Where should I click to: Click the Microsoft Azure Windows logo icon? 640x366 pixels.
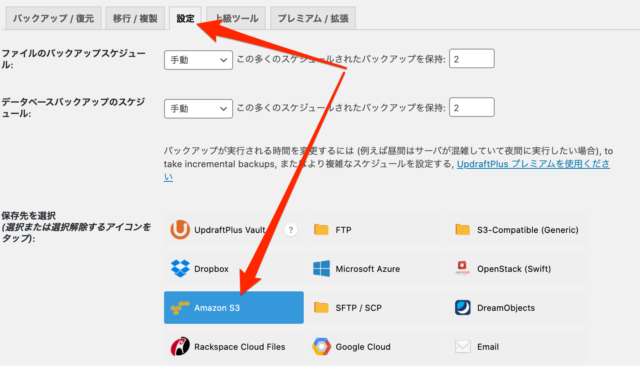click(x=321, y=268)
